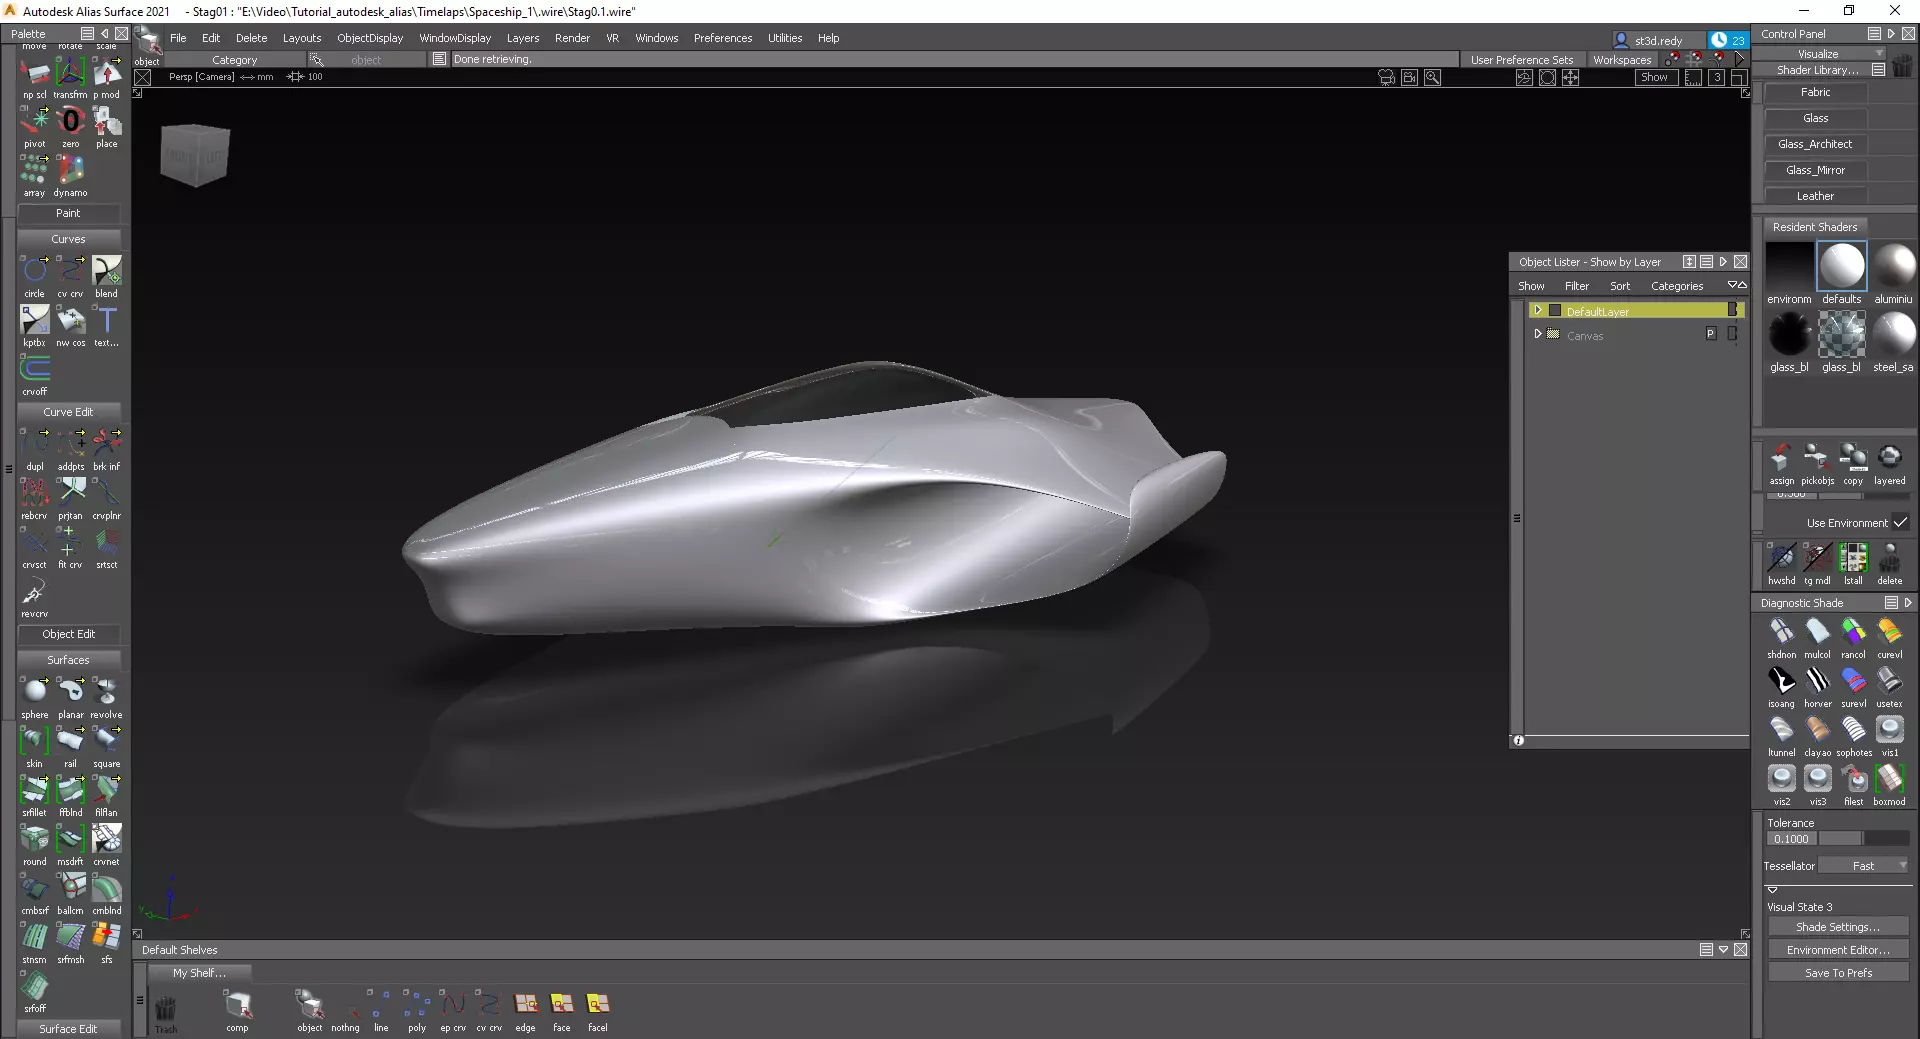The width and height of the screenshot is (1920, 1039).
Task: Select the skin surface tool
Action: (x=35, y=741)
